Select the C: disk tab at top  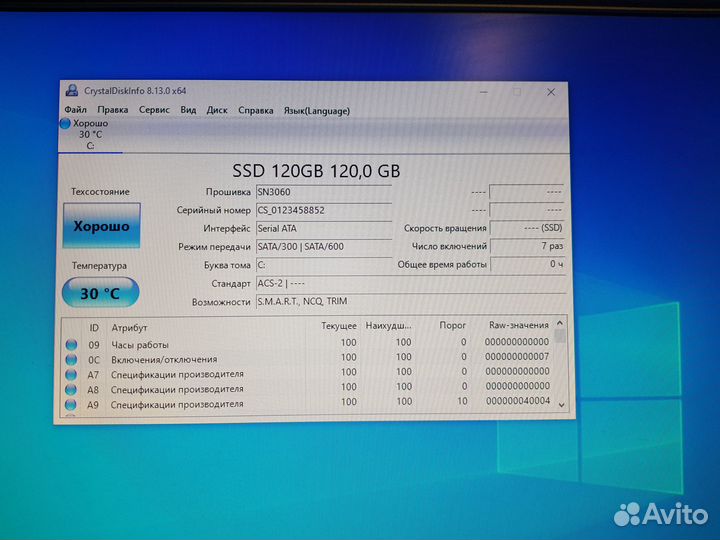click(x=90, y=135)
